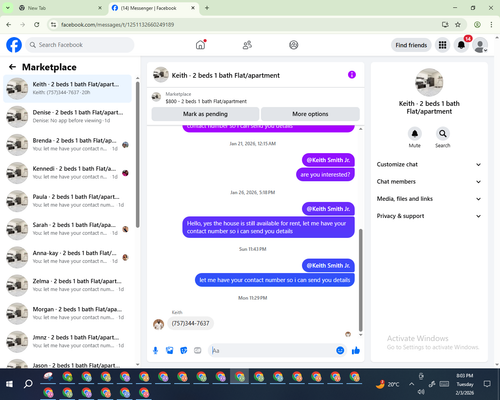Screen dimensions: 500x400
Task: Open Sarah conversation in chat list
Action: 67,229
